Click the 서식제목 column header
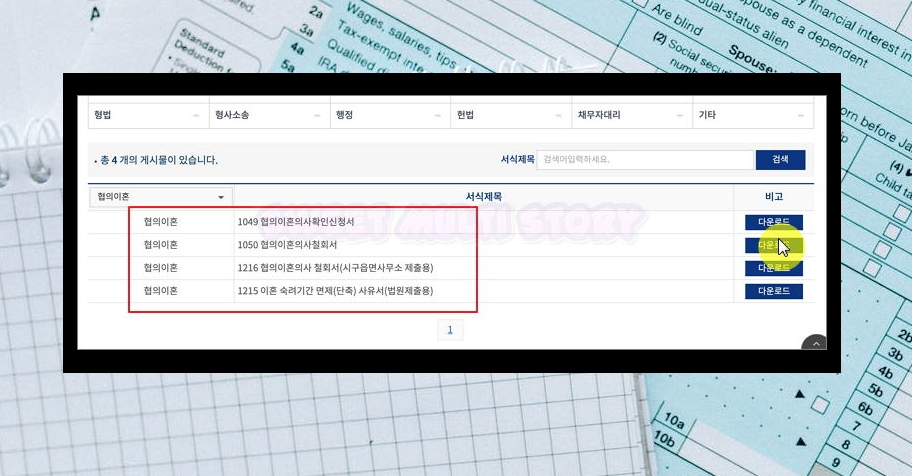 point(483,197)
